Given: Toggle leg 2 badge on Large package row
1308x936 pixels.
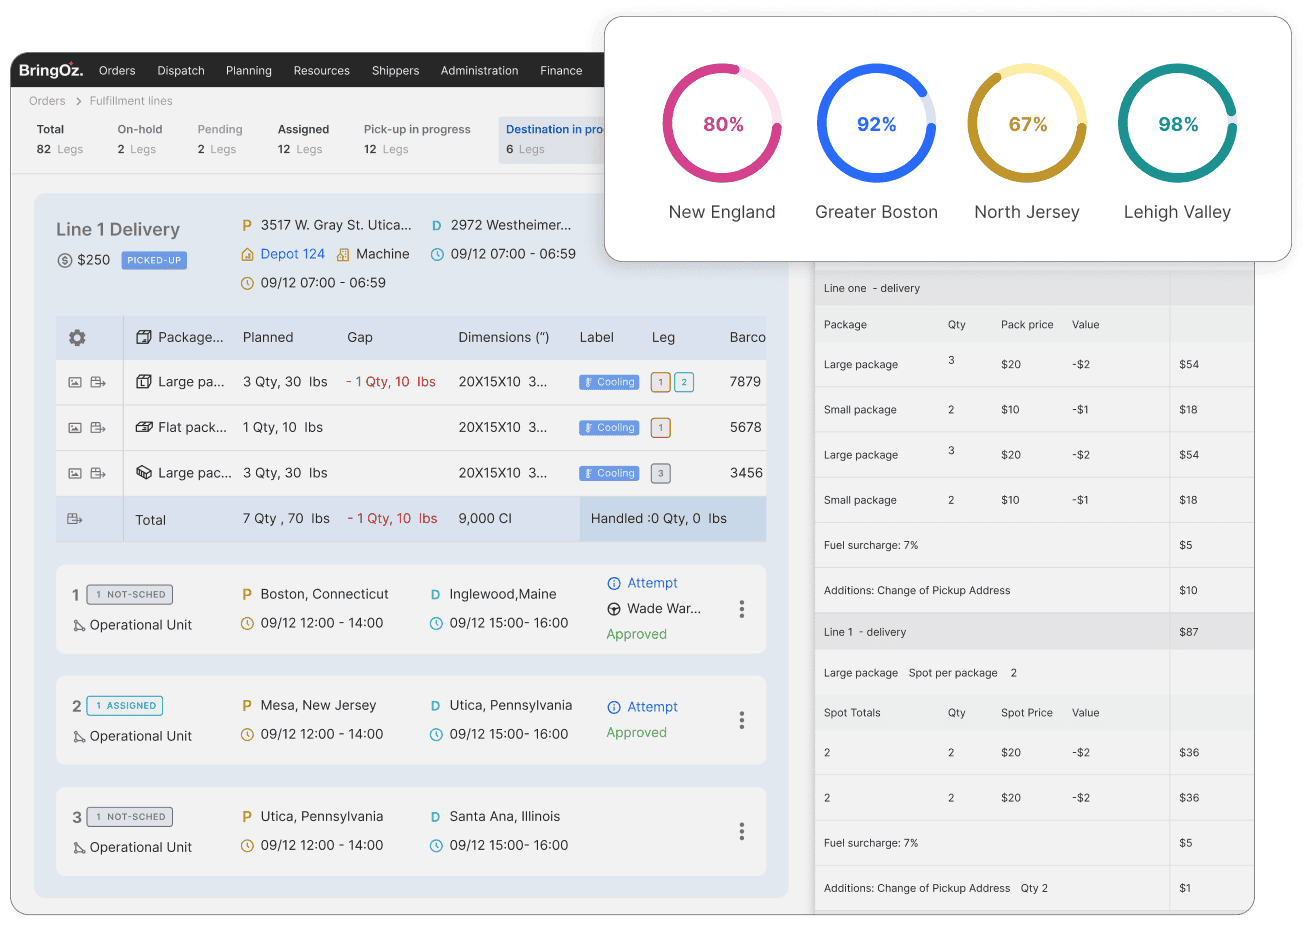Looking at the screenshot, I should point(684,382).
